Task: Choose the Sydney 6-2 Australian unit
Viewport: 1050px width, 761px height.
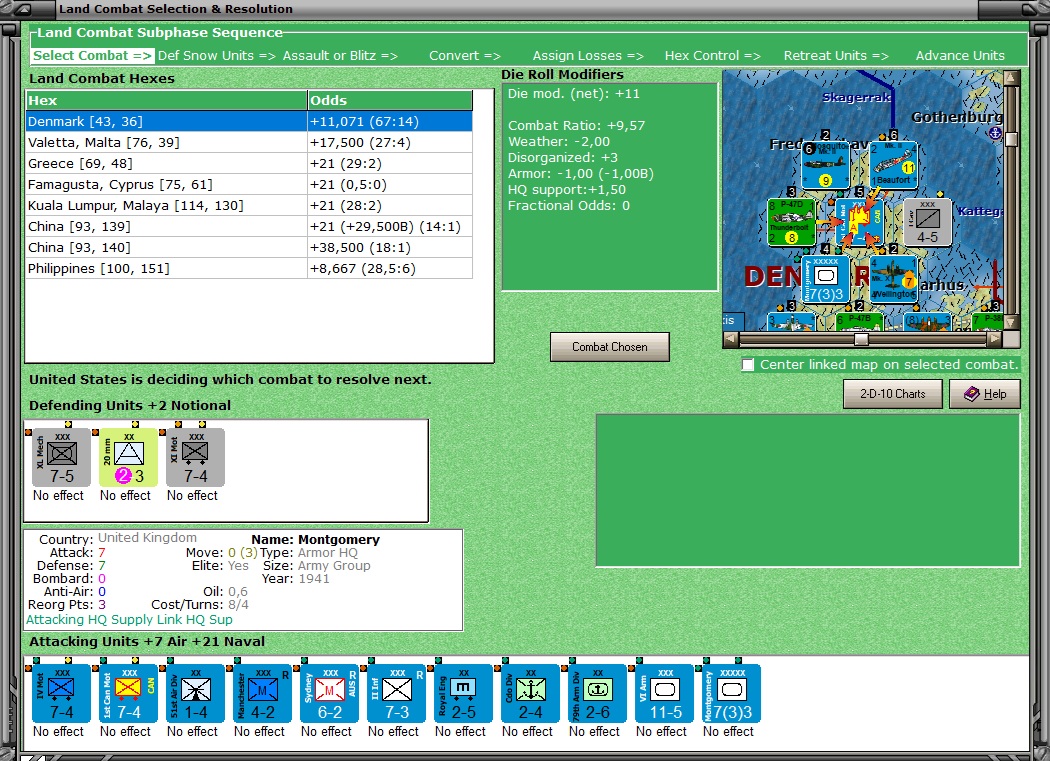Action: tap(329, 693)
